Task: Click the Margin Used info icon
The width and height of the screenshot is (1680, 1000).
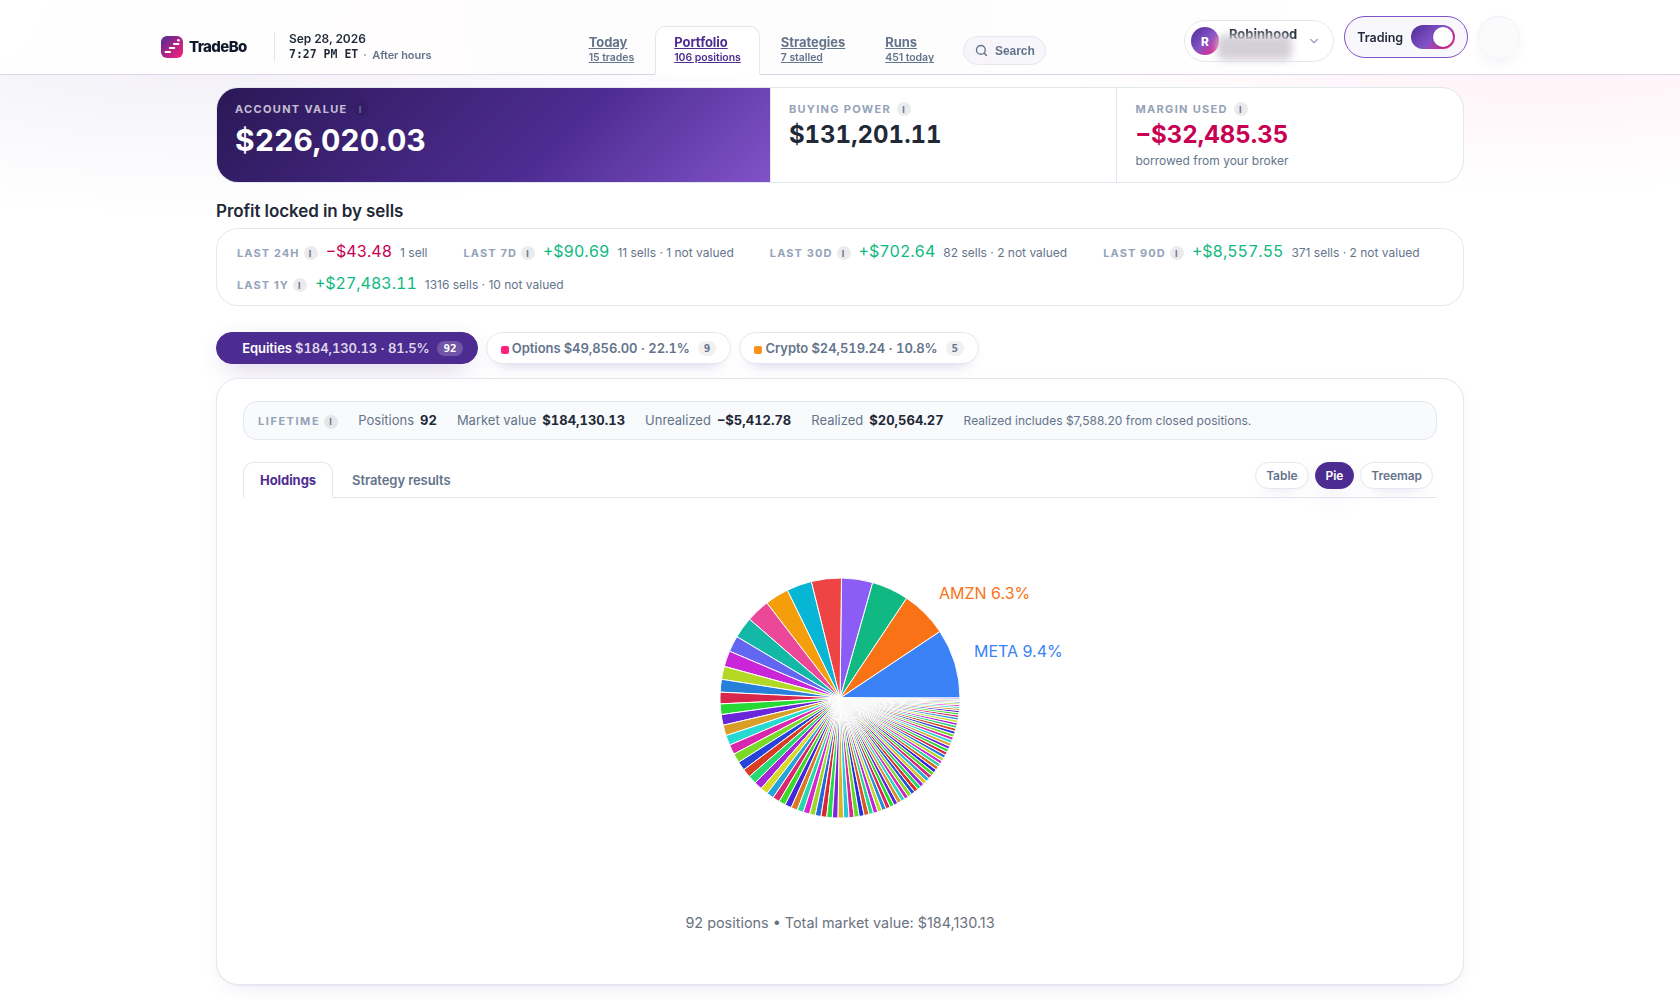Action: point(1241,109)
